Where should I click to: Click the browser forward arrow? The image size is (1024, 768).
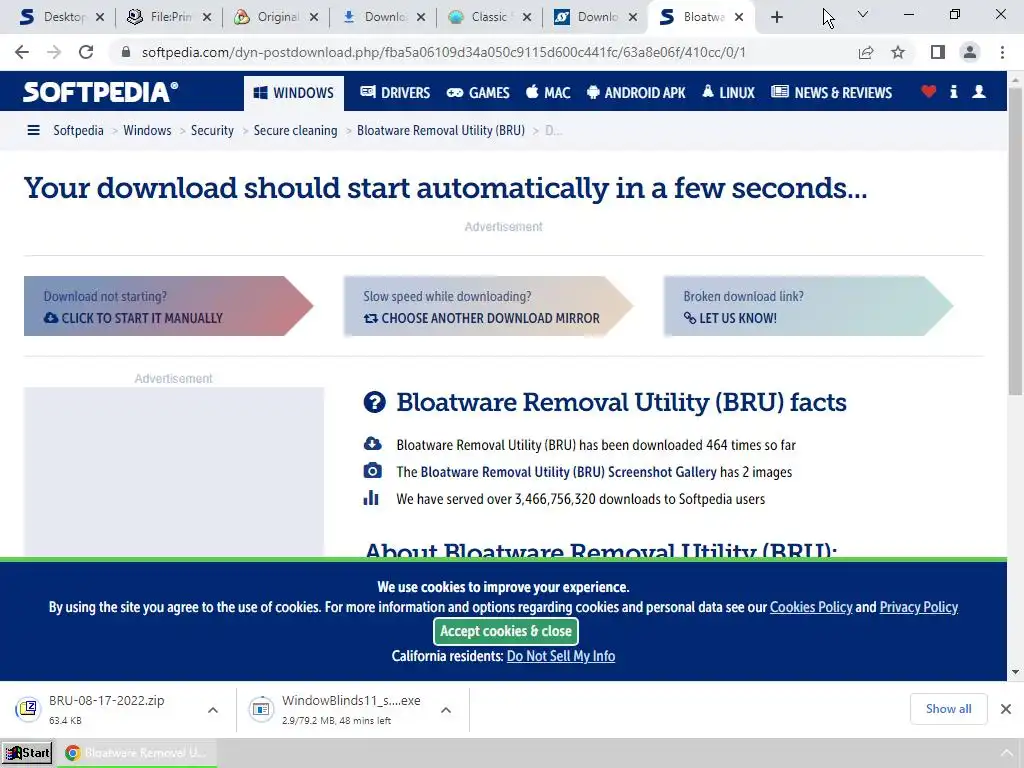tap(54, 52)
